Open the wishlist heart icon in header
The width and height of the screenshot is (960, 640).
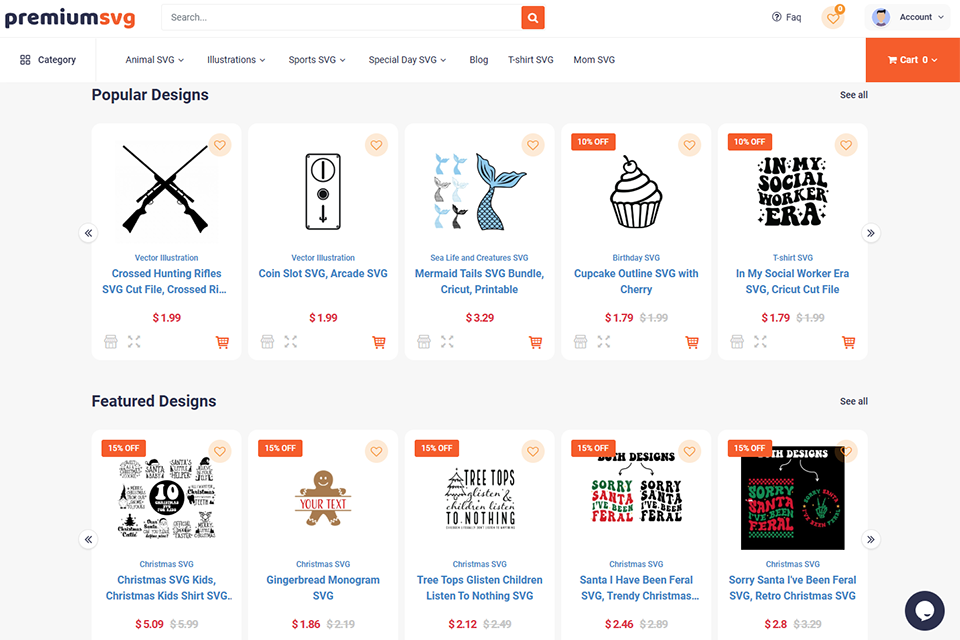[832, 17]
